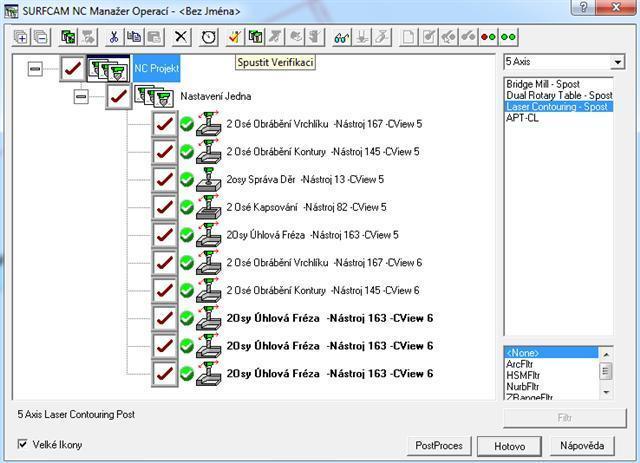640x463 pixels.
Task: Uncheck 2 Osé Obrábění Vrchlíku CView 6 operation
Action: pos(164,263)
